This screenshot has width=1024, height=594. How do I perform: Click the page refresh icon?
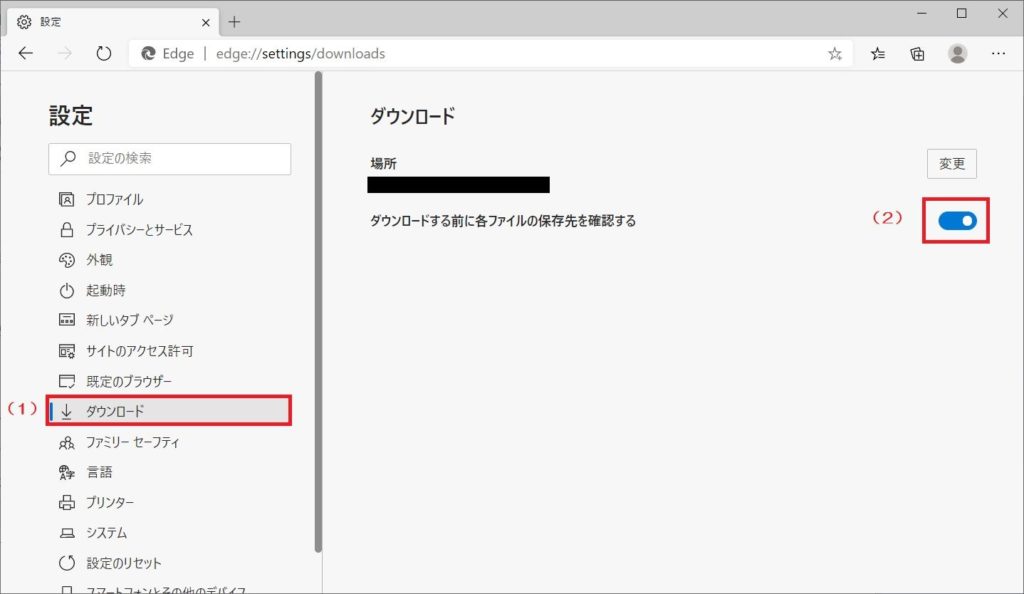[103, 54]
